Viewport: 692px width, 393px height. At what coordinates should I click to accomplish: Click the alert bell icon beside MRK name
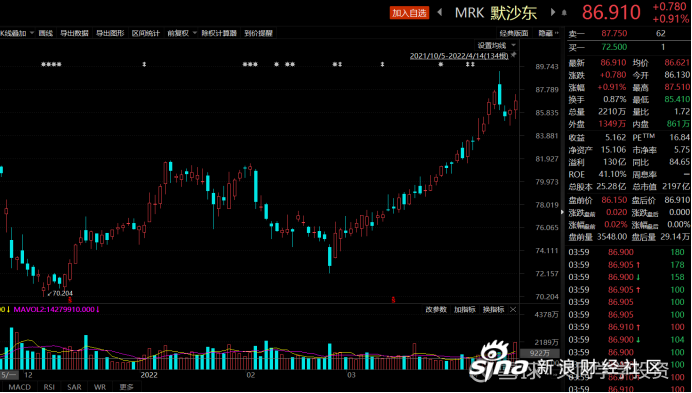tap(564, 13)
